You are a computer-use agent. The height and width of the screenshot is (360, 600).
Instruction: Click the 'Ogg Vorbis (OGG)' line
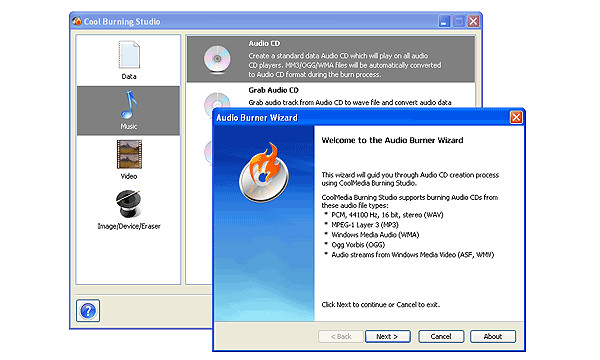358,244
